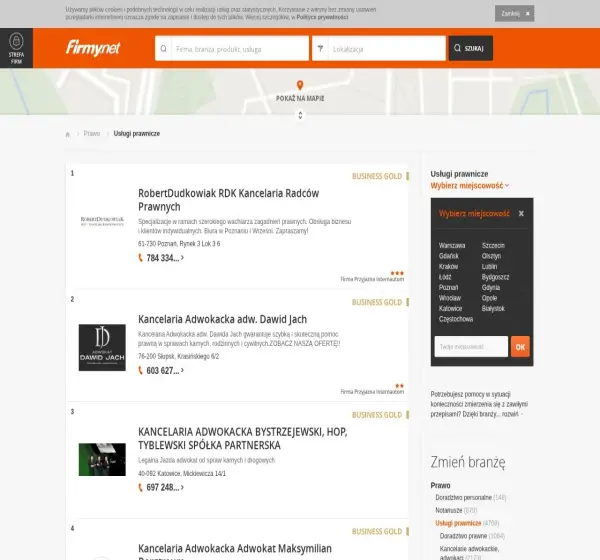Select Kraków in city list
The height and width of the screenshot is (560, 600).
coord(448,266)
